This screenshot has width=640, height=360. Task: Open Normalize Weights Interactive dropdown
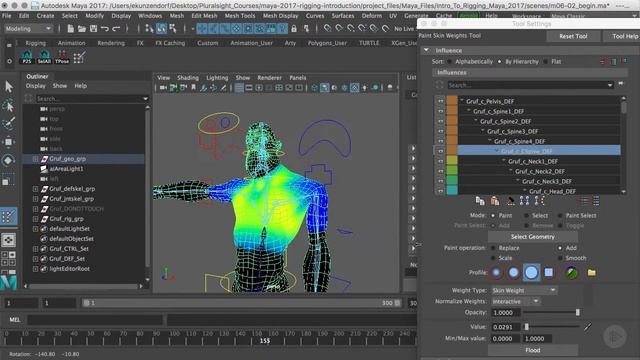(516, 302)
